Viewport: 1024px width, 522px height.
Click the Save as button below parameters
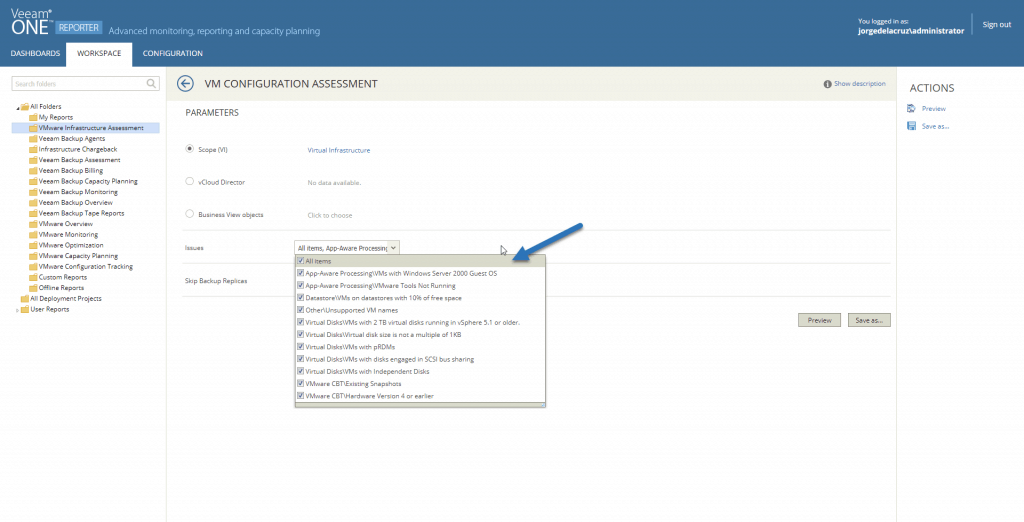869,320
